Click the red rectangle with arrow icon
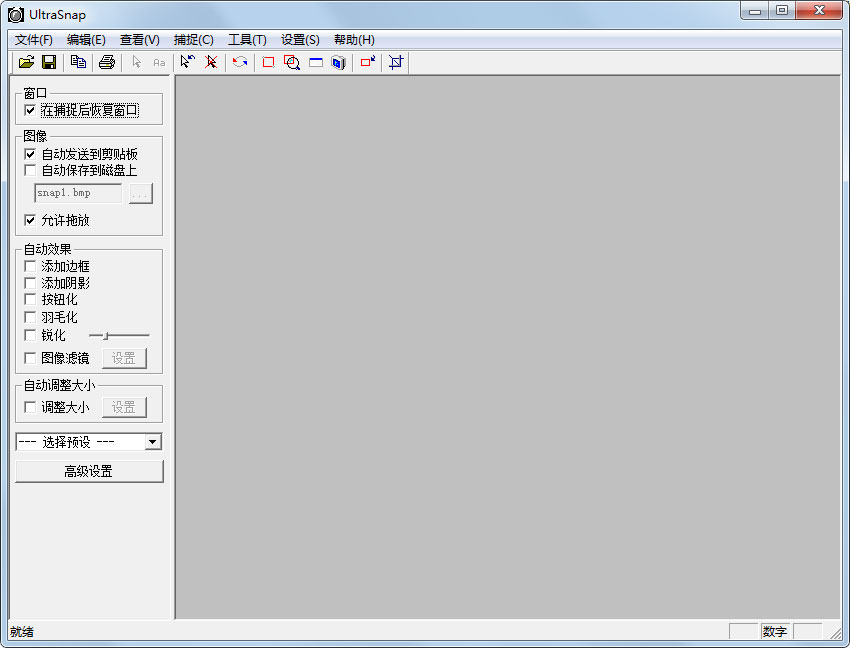 (368, 62)
